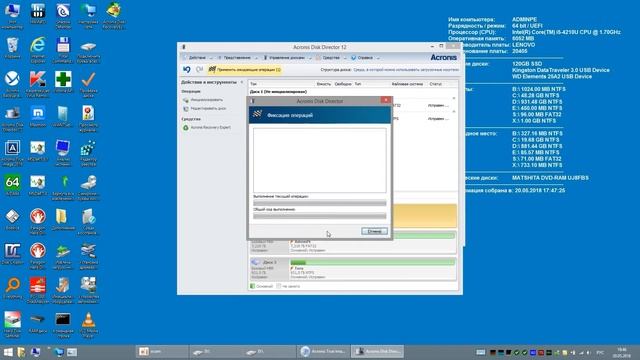This screenshot has height=360, width=640.
Task: Open the Everything search desktop icon
Action: (x=12, y=288)
